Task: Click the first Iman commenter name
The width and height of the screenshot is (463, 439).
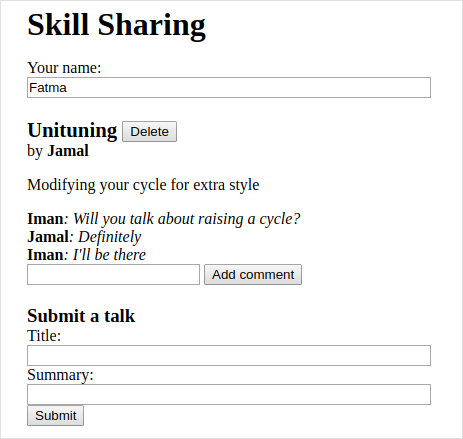Action: (x=45, y=219)
